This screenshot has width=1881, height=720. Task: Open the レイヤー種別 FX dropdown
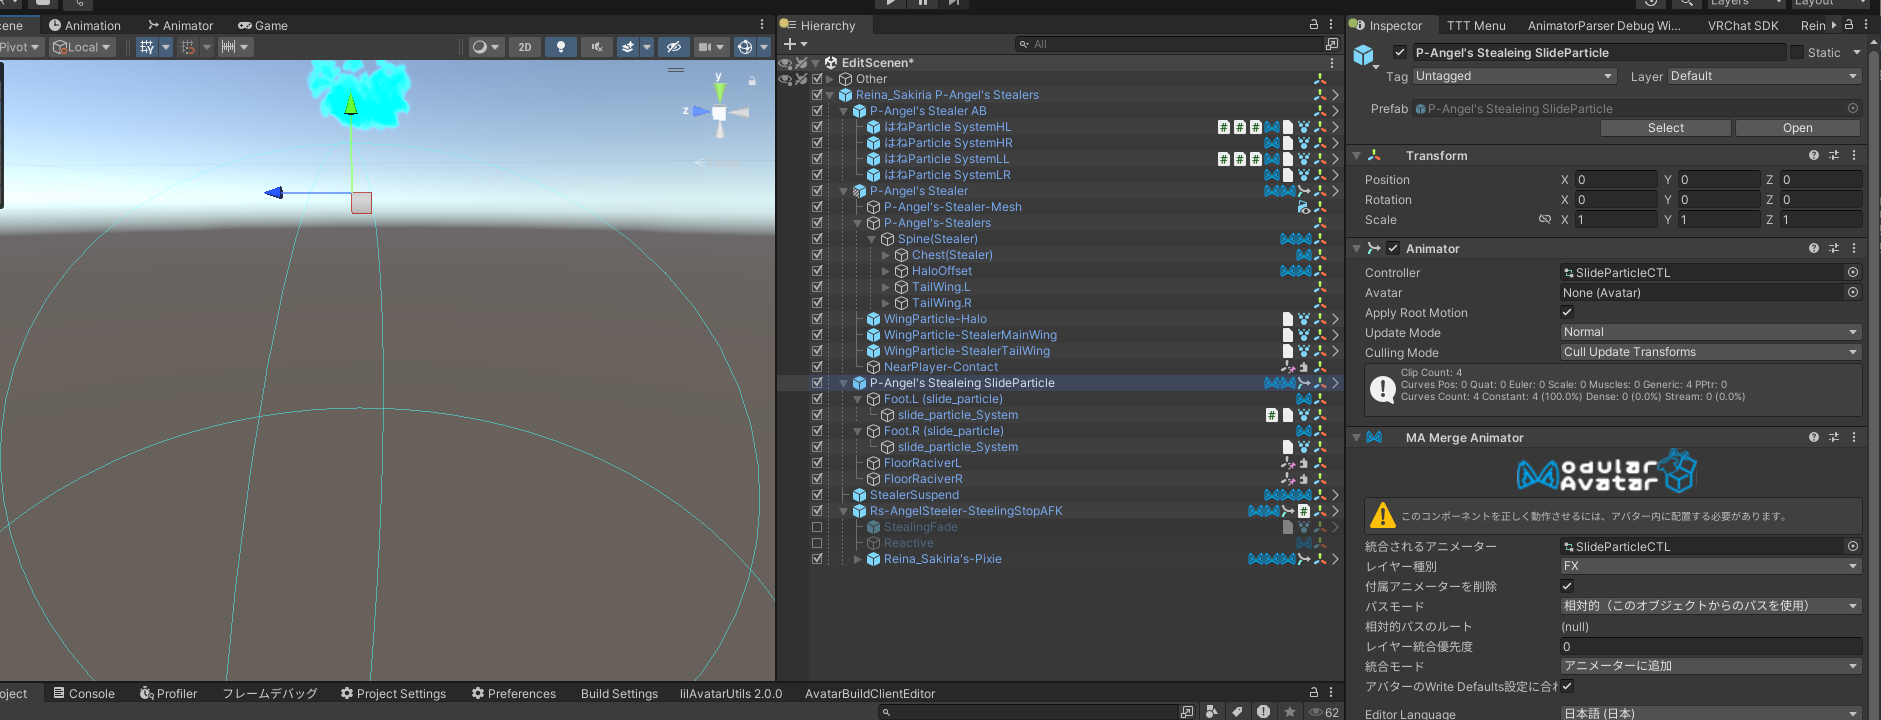click(1711, 566)
